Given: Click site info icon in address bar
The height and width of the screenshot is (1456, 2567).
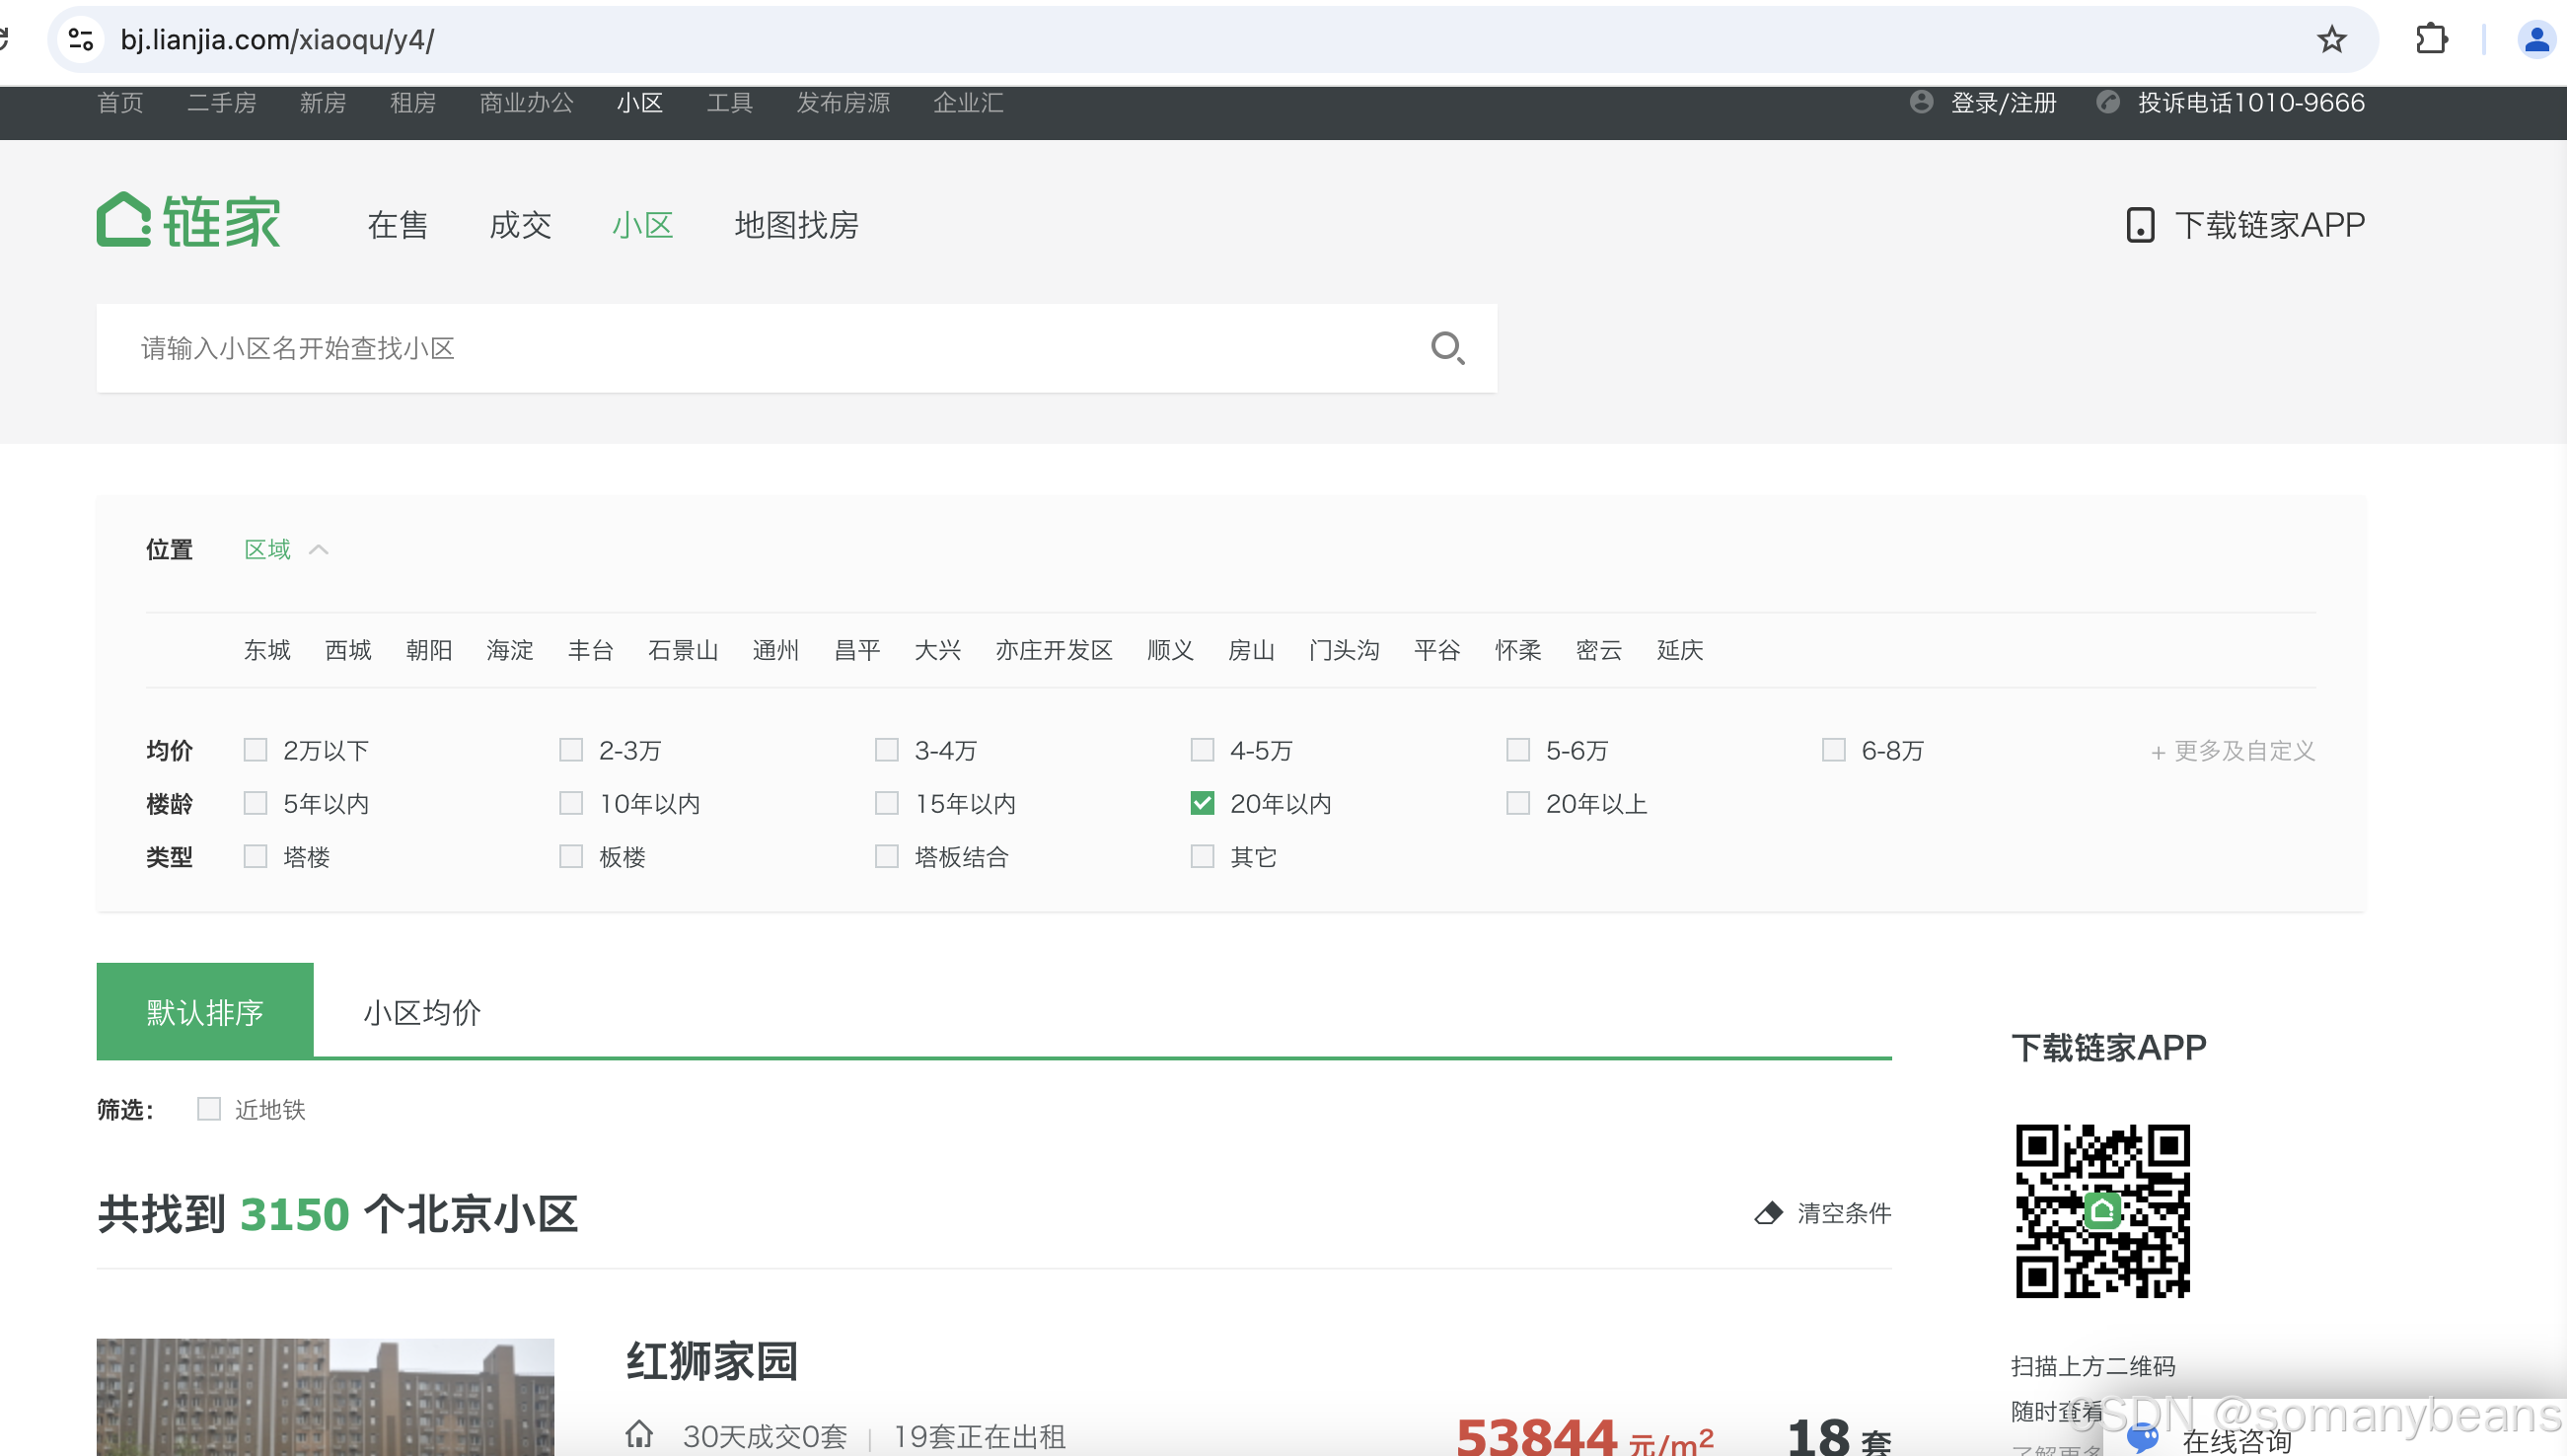Looking at the screenshot, I should tap(80, 40).
